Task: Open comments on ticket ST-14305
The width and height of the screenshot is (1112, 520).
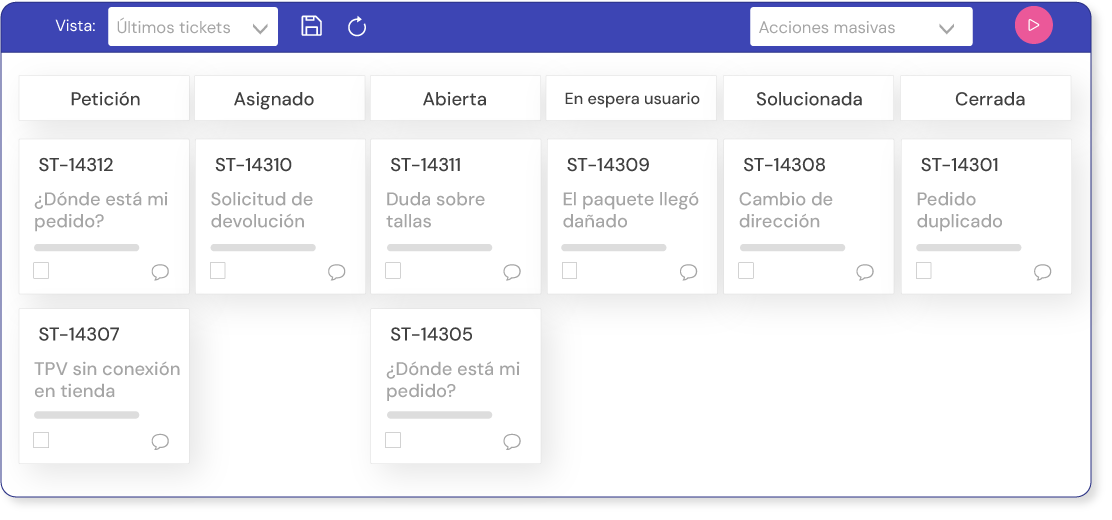Action: [x=512, y=442]
